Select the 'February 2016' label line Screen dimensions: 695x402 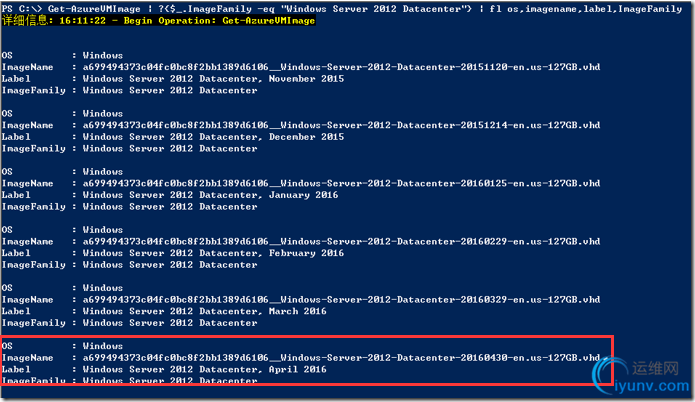[173, 253]
